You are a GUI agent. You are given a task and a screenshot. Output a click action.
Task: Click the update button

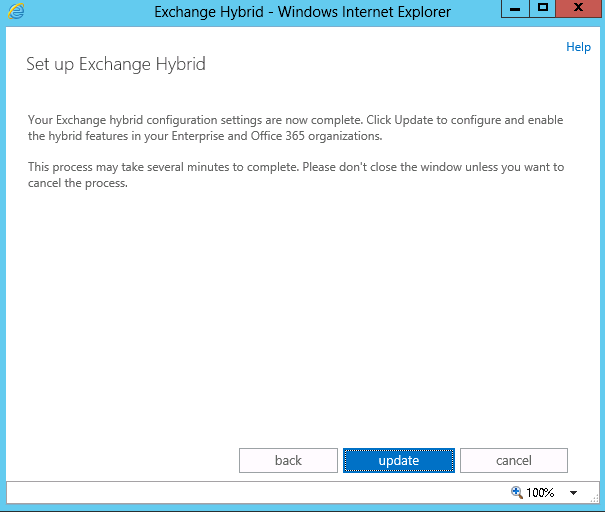(399, 460)
